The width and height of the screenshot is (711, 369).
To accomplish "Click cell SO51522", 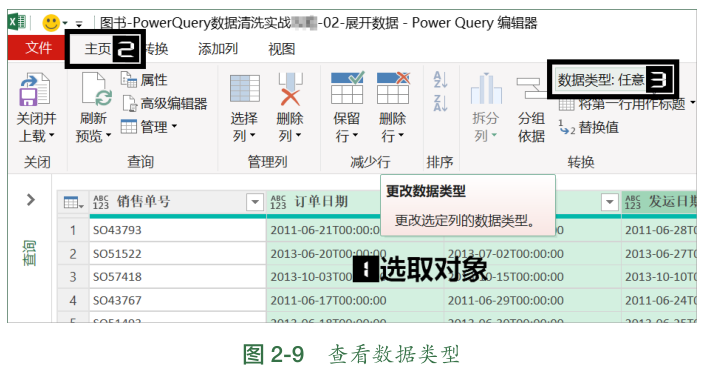I will [x=177, y=254].
